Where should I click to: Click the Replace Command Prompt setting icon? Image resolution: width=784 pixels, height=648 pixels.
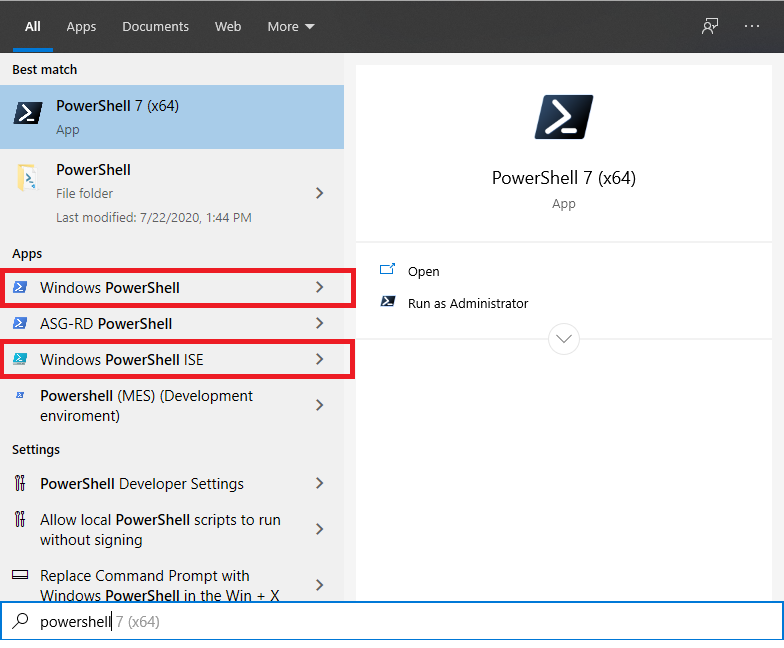tap(20, 574)
